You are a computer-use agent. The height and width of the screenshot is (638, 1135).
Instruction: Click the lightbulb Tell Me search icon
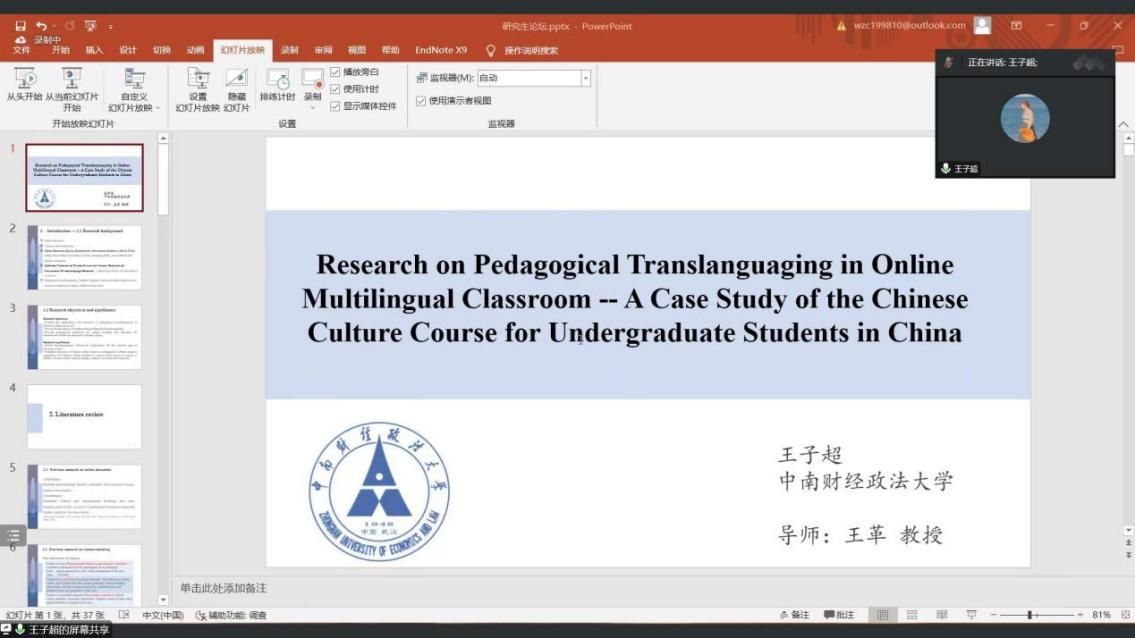(x=491, y=51)
